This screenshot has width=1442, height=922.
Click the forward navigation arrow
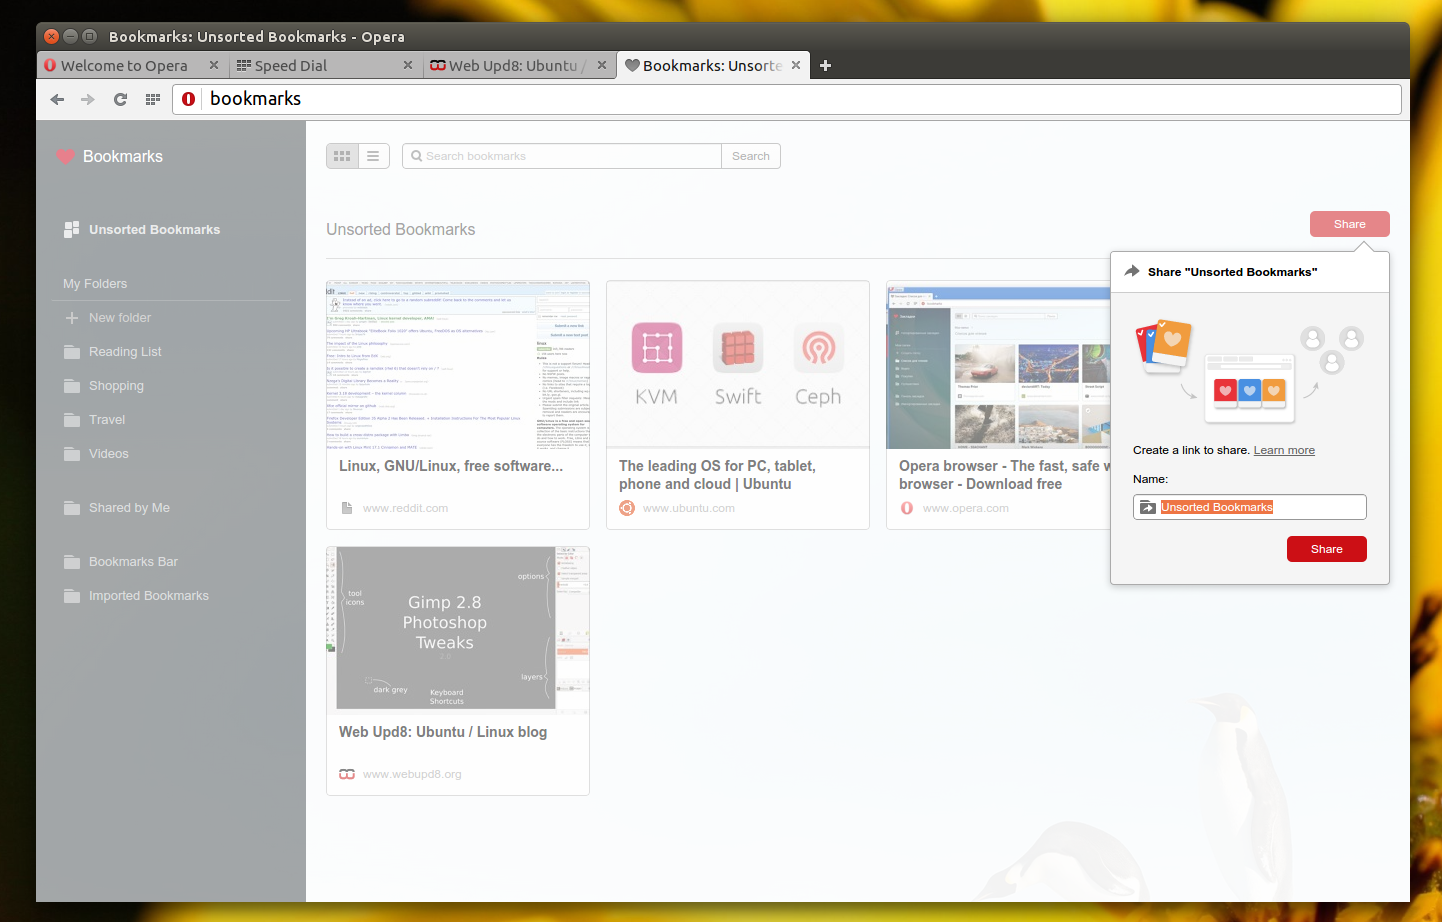click(x=88, y=99)
